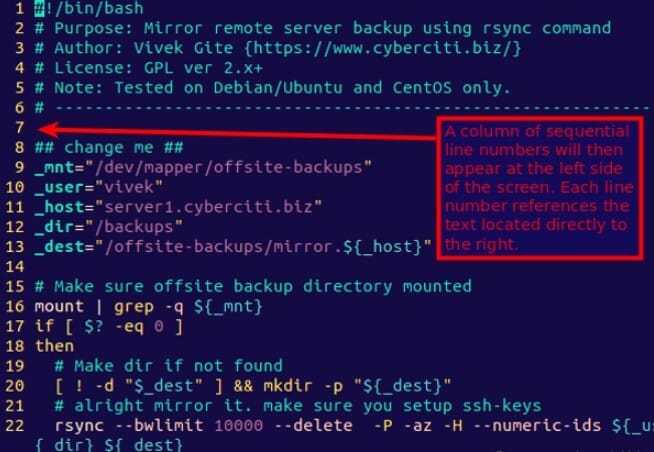Click the mkdir command on line 20
Screen dimensions: 654x452
click(x=288, y=386)
